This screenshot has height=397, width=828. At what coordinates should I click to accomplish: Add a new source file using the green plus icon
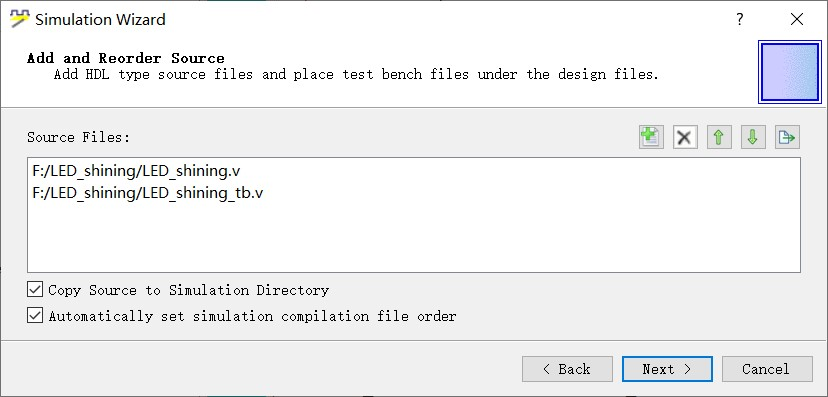[x=651, y=137]
